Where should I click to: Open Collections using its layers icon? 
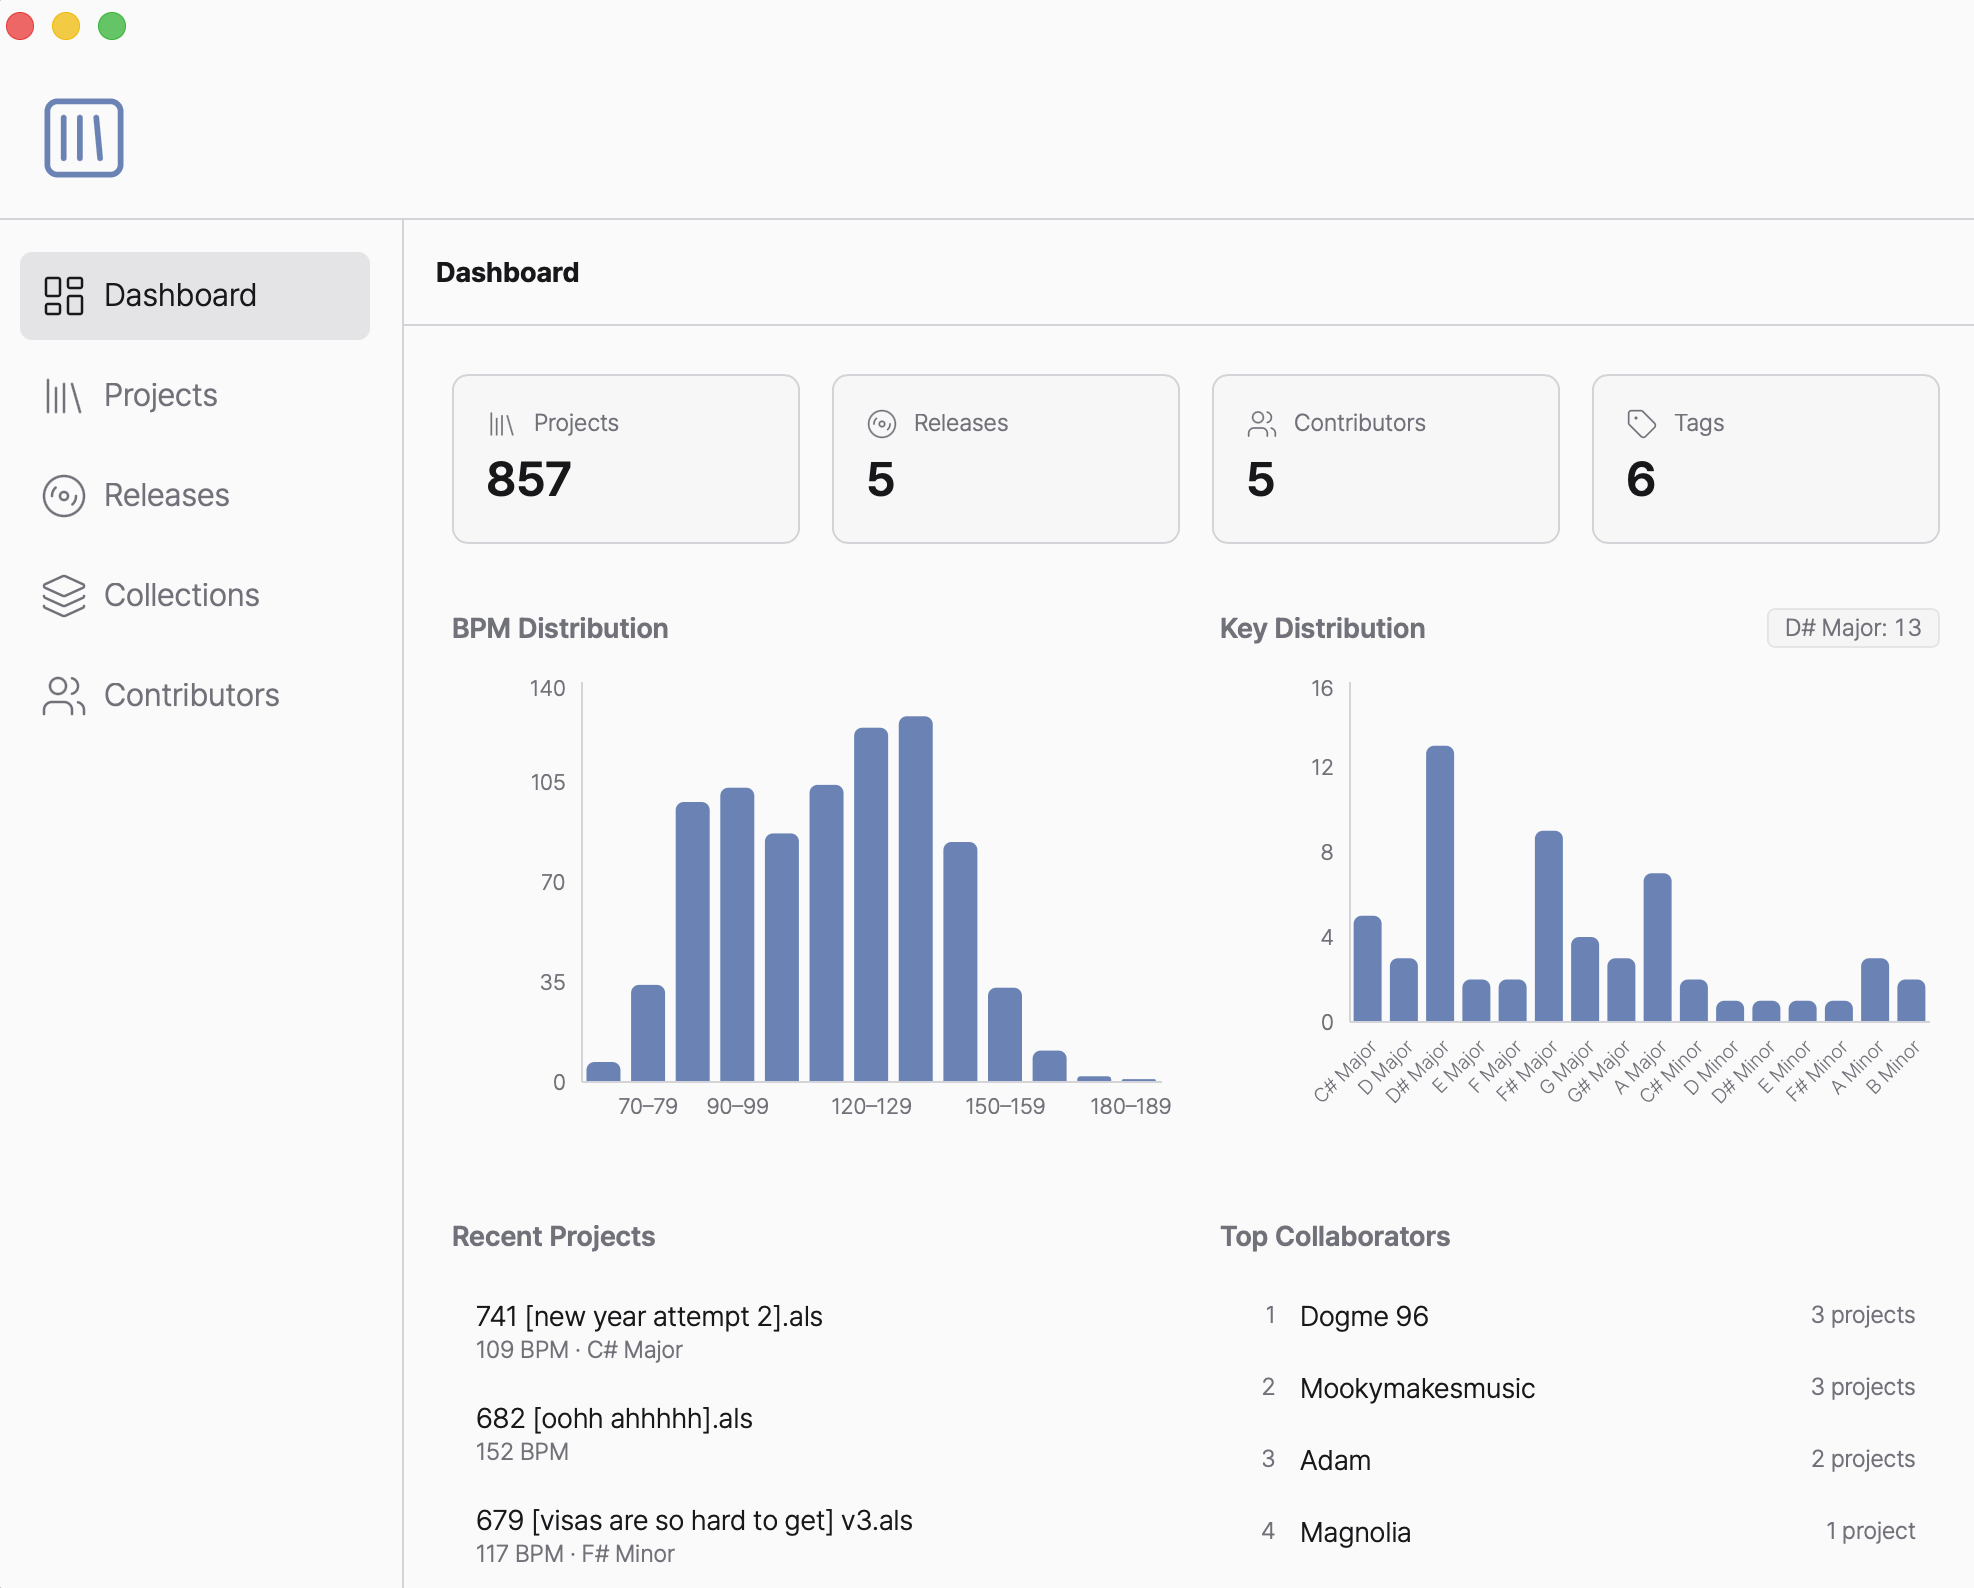[63, 595]
